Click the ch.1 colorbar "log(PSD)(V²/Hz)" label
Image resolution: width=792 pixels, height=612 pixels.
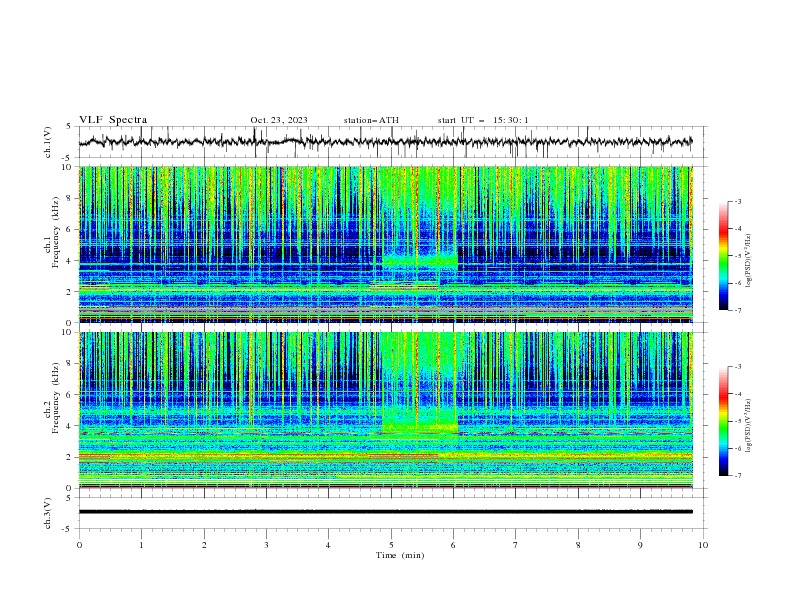click(x=749, y=261)
